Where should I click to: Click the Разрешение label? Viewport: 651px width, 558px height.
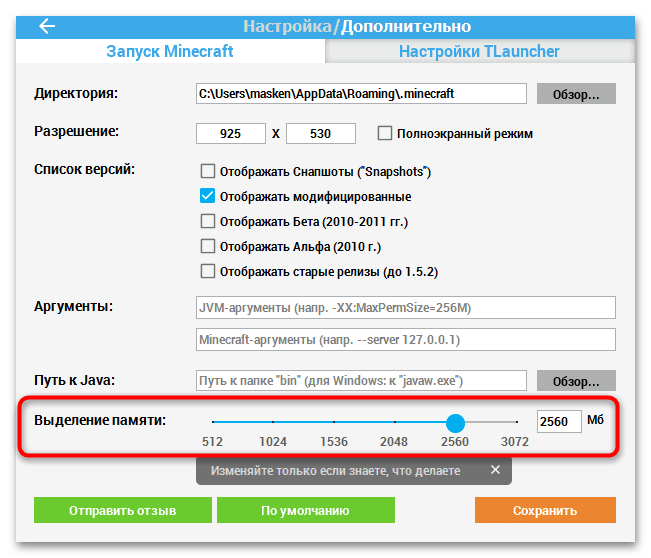pos(76,132)
